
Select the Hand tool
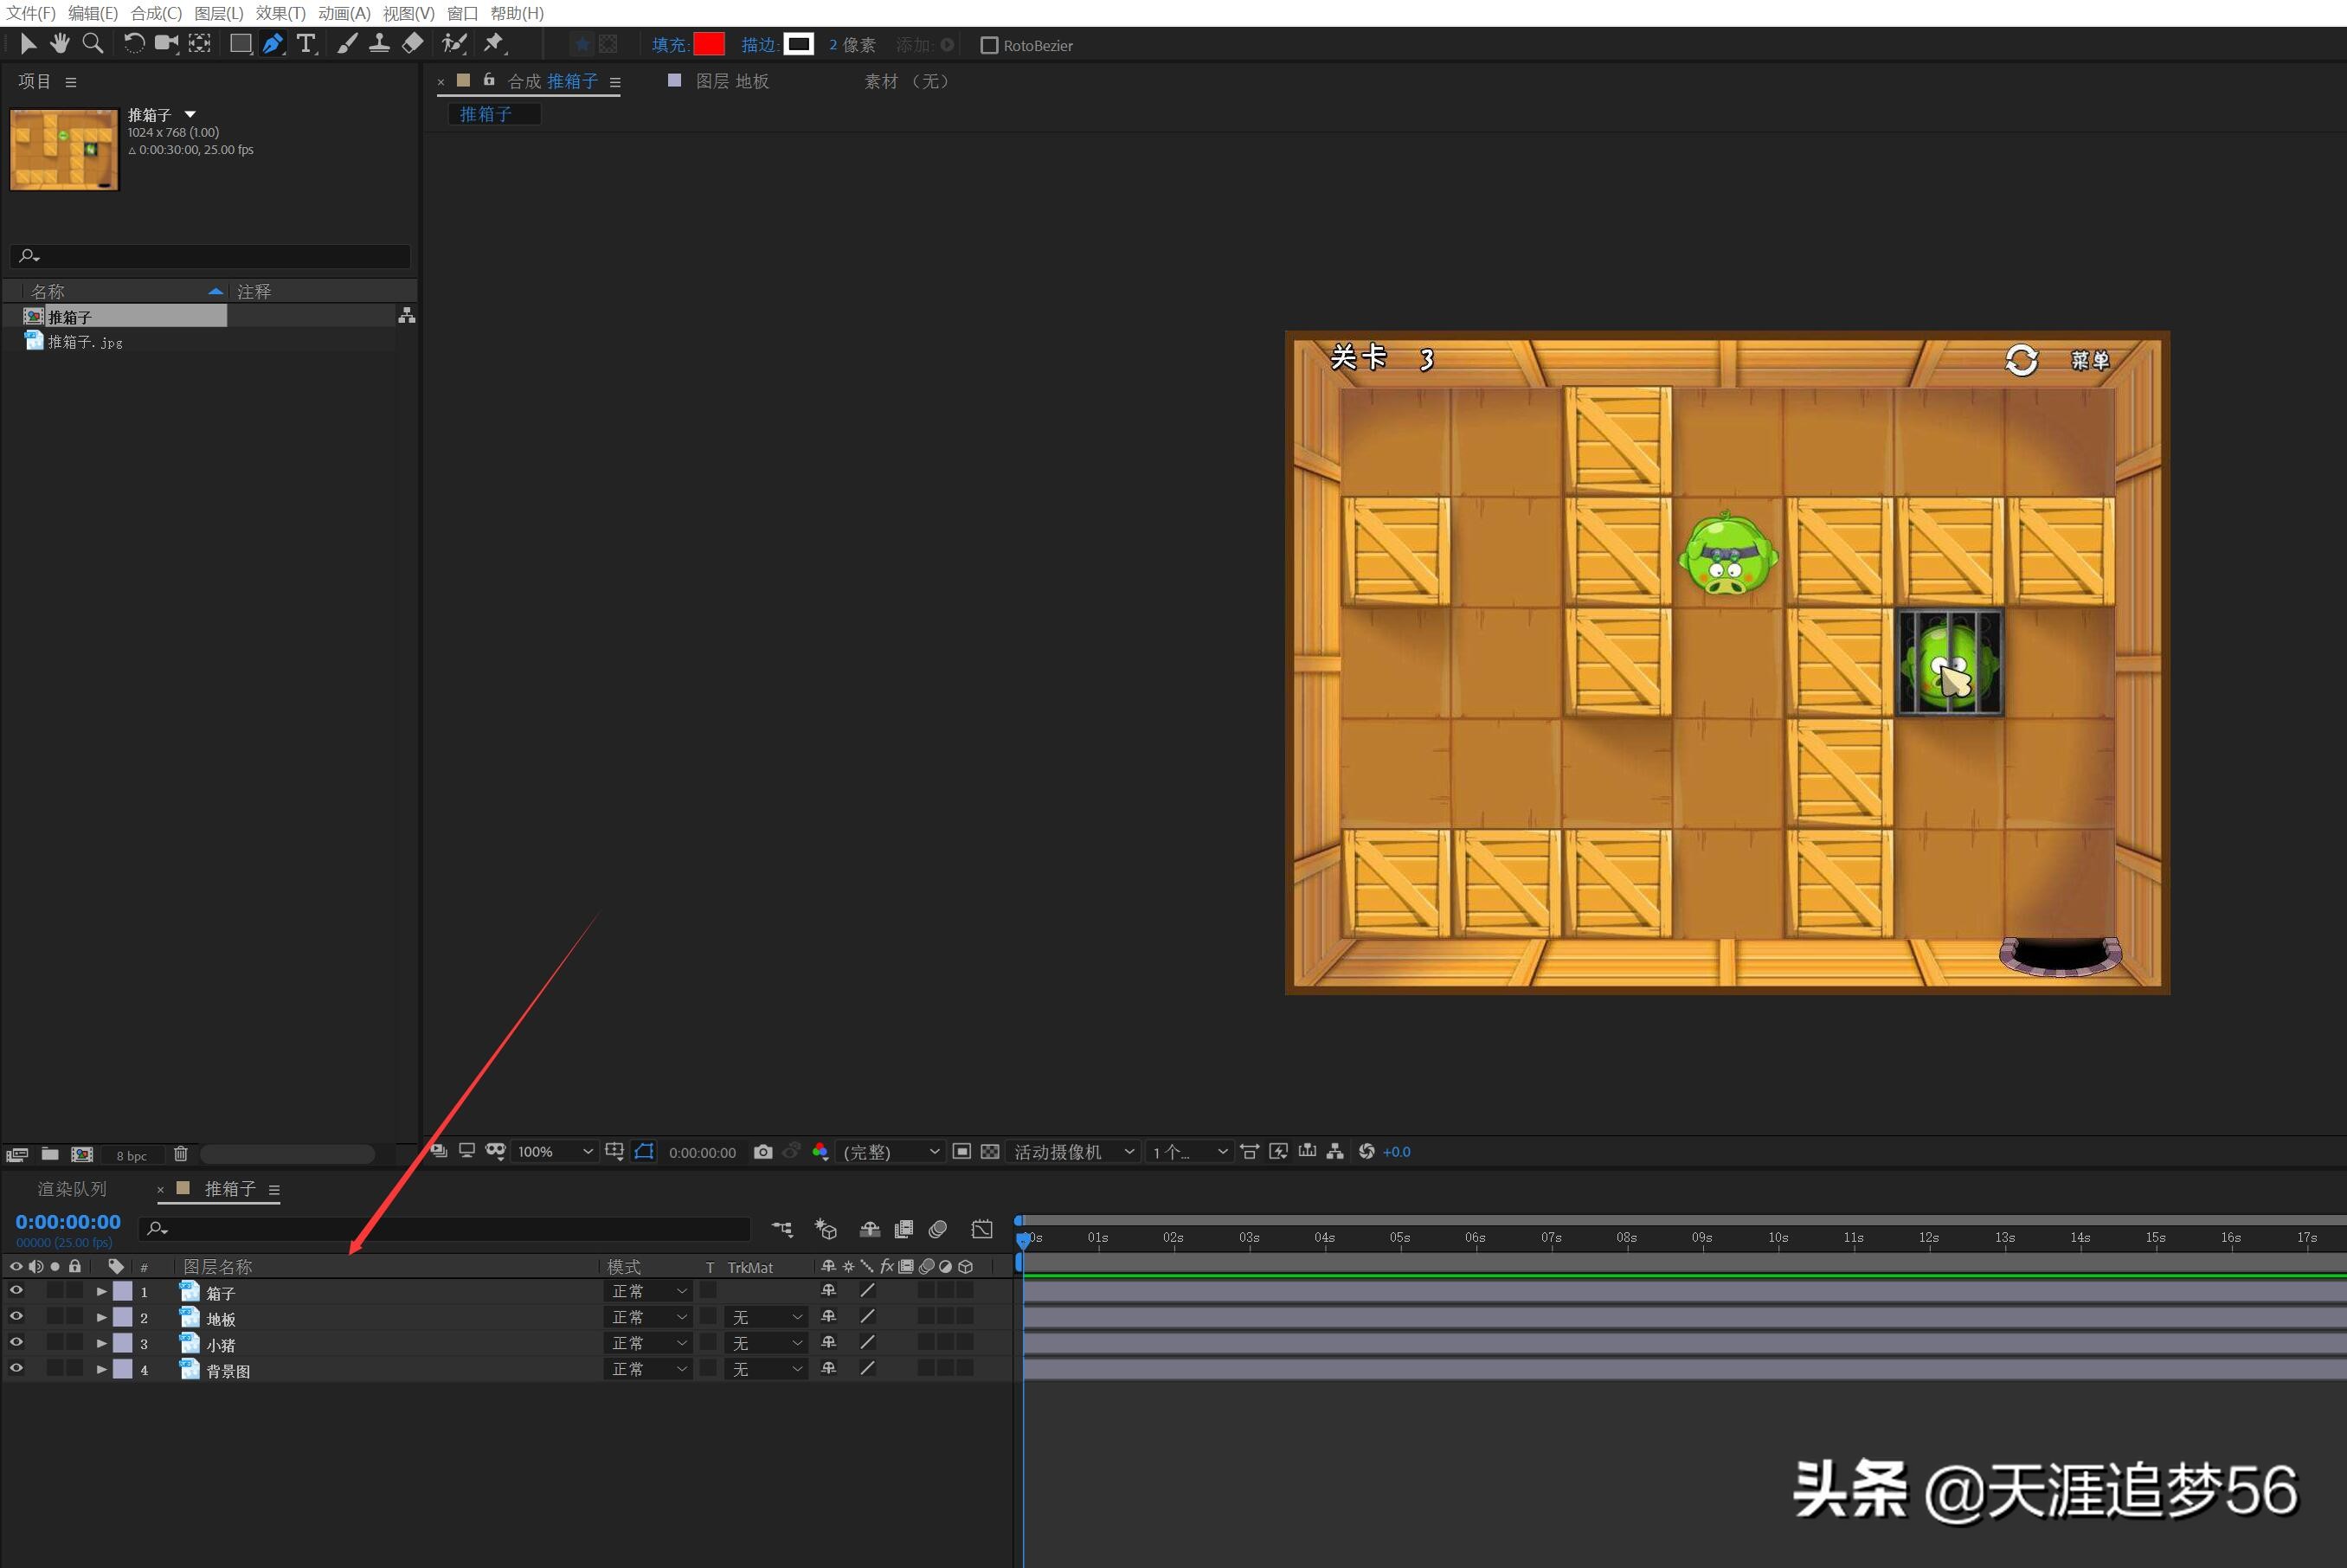pos(60,43)
